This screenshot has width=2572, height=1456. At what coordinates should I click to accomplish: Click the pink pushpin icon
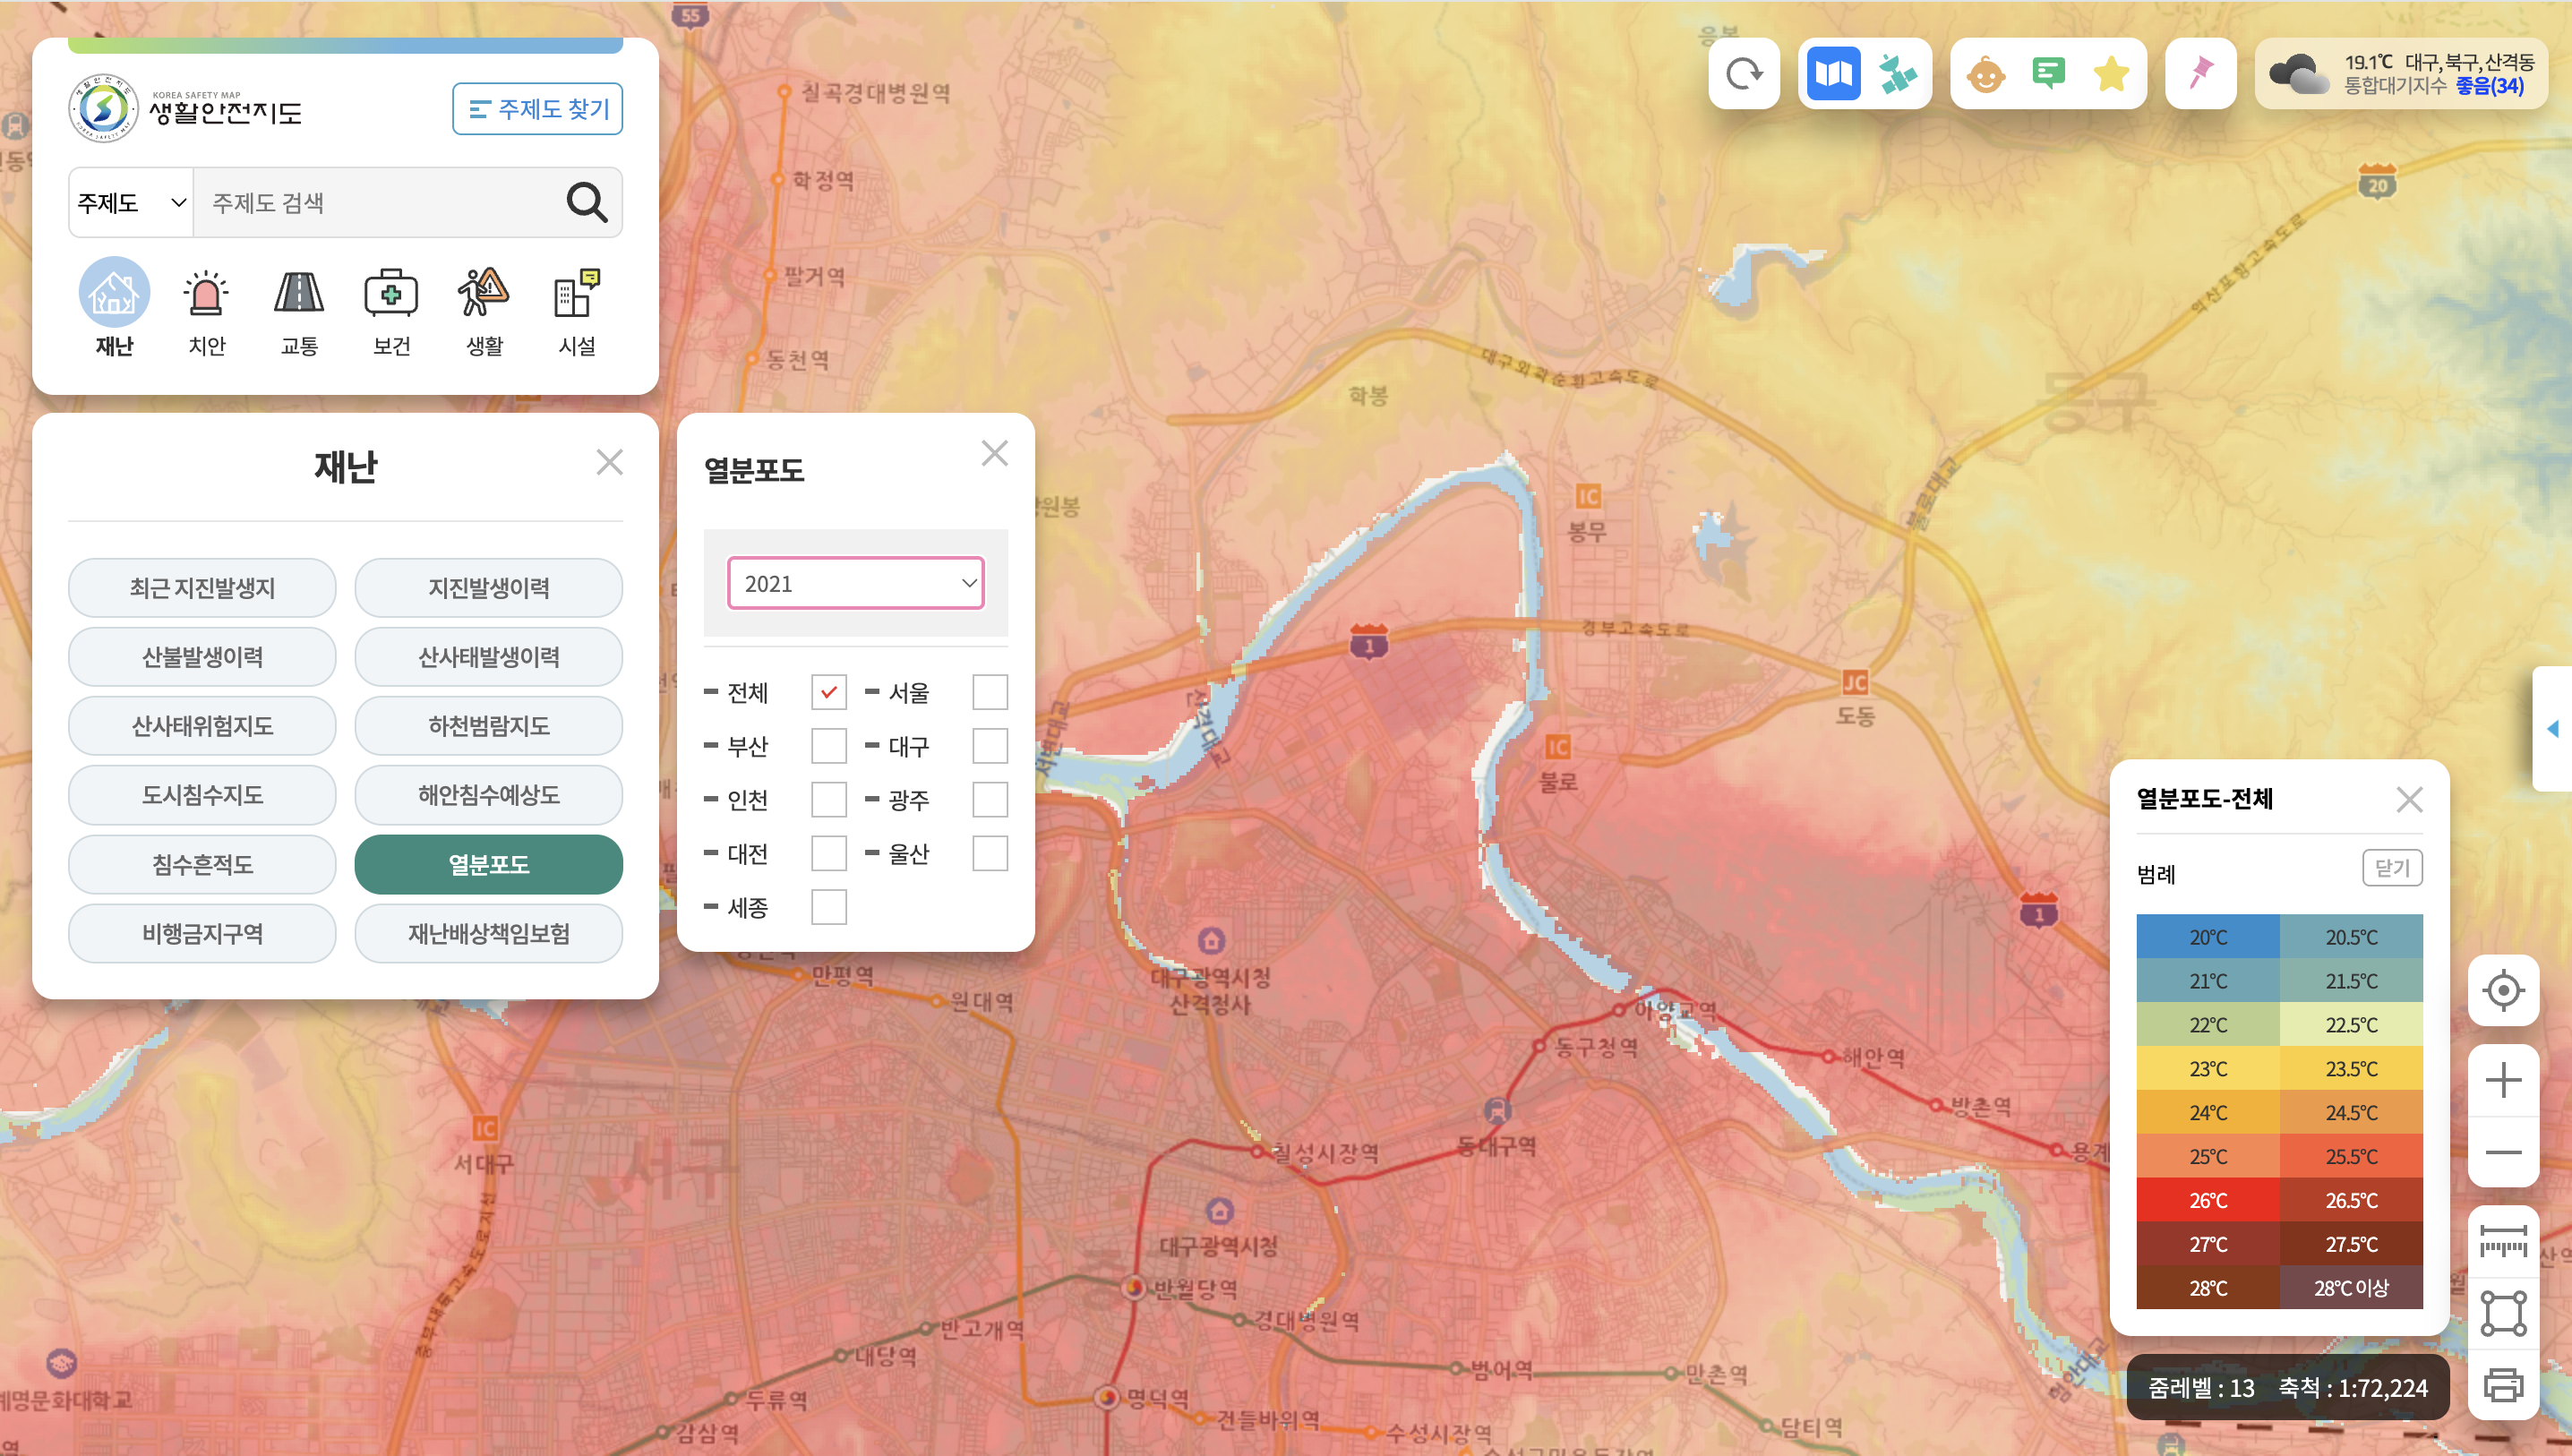coord(2200,74)
